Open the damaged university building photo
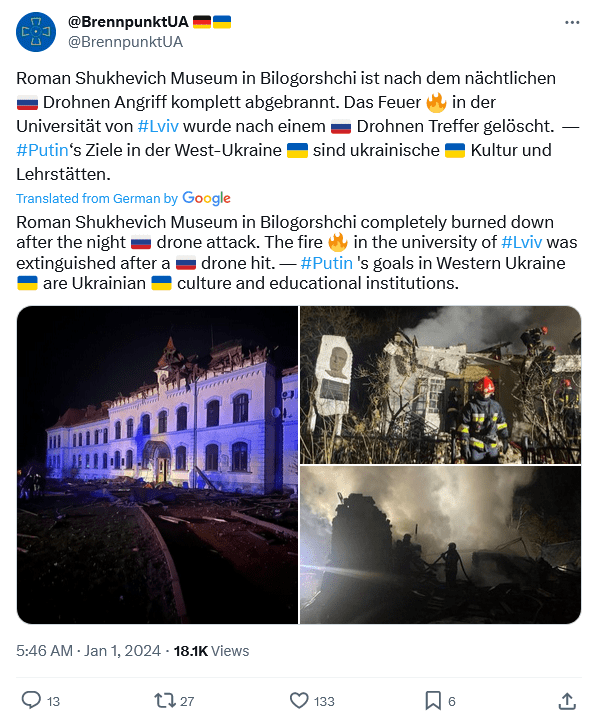 [x=157, y=465]
